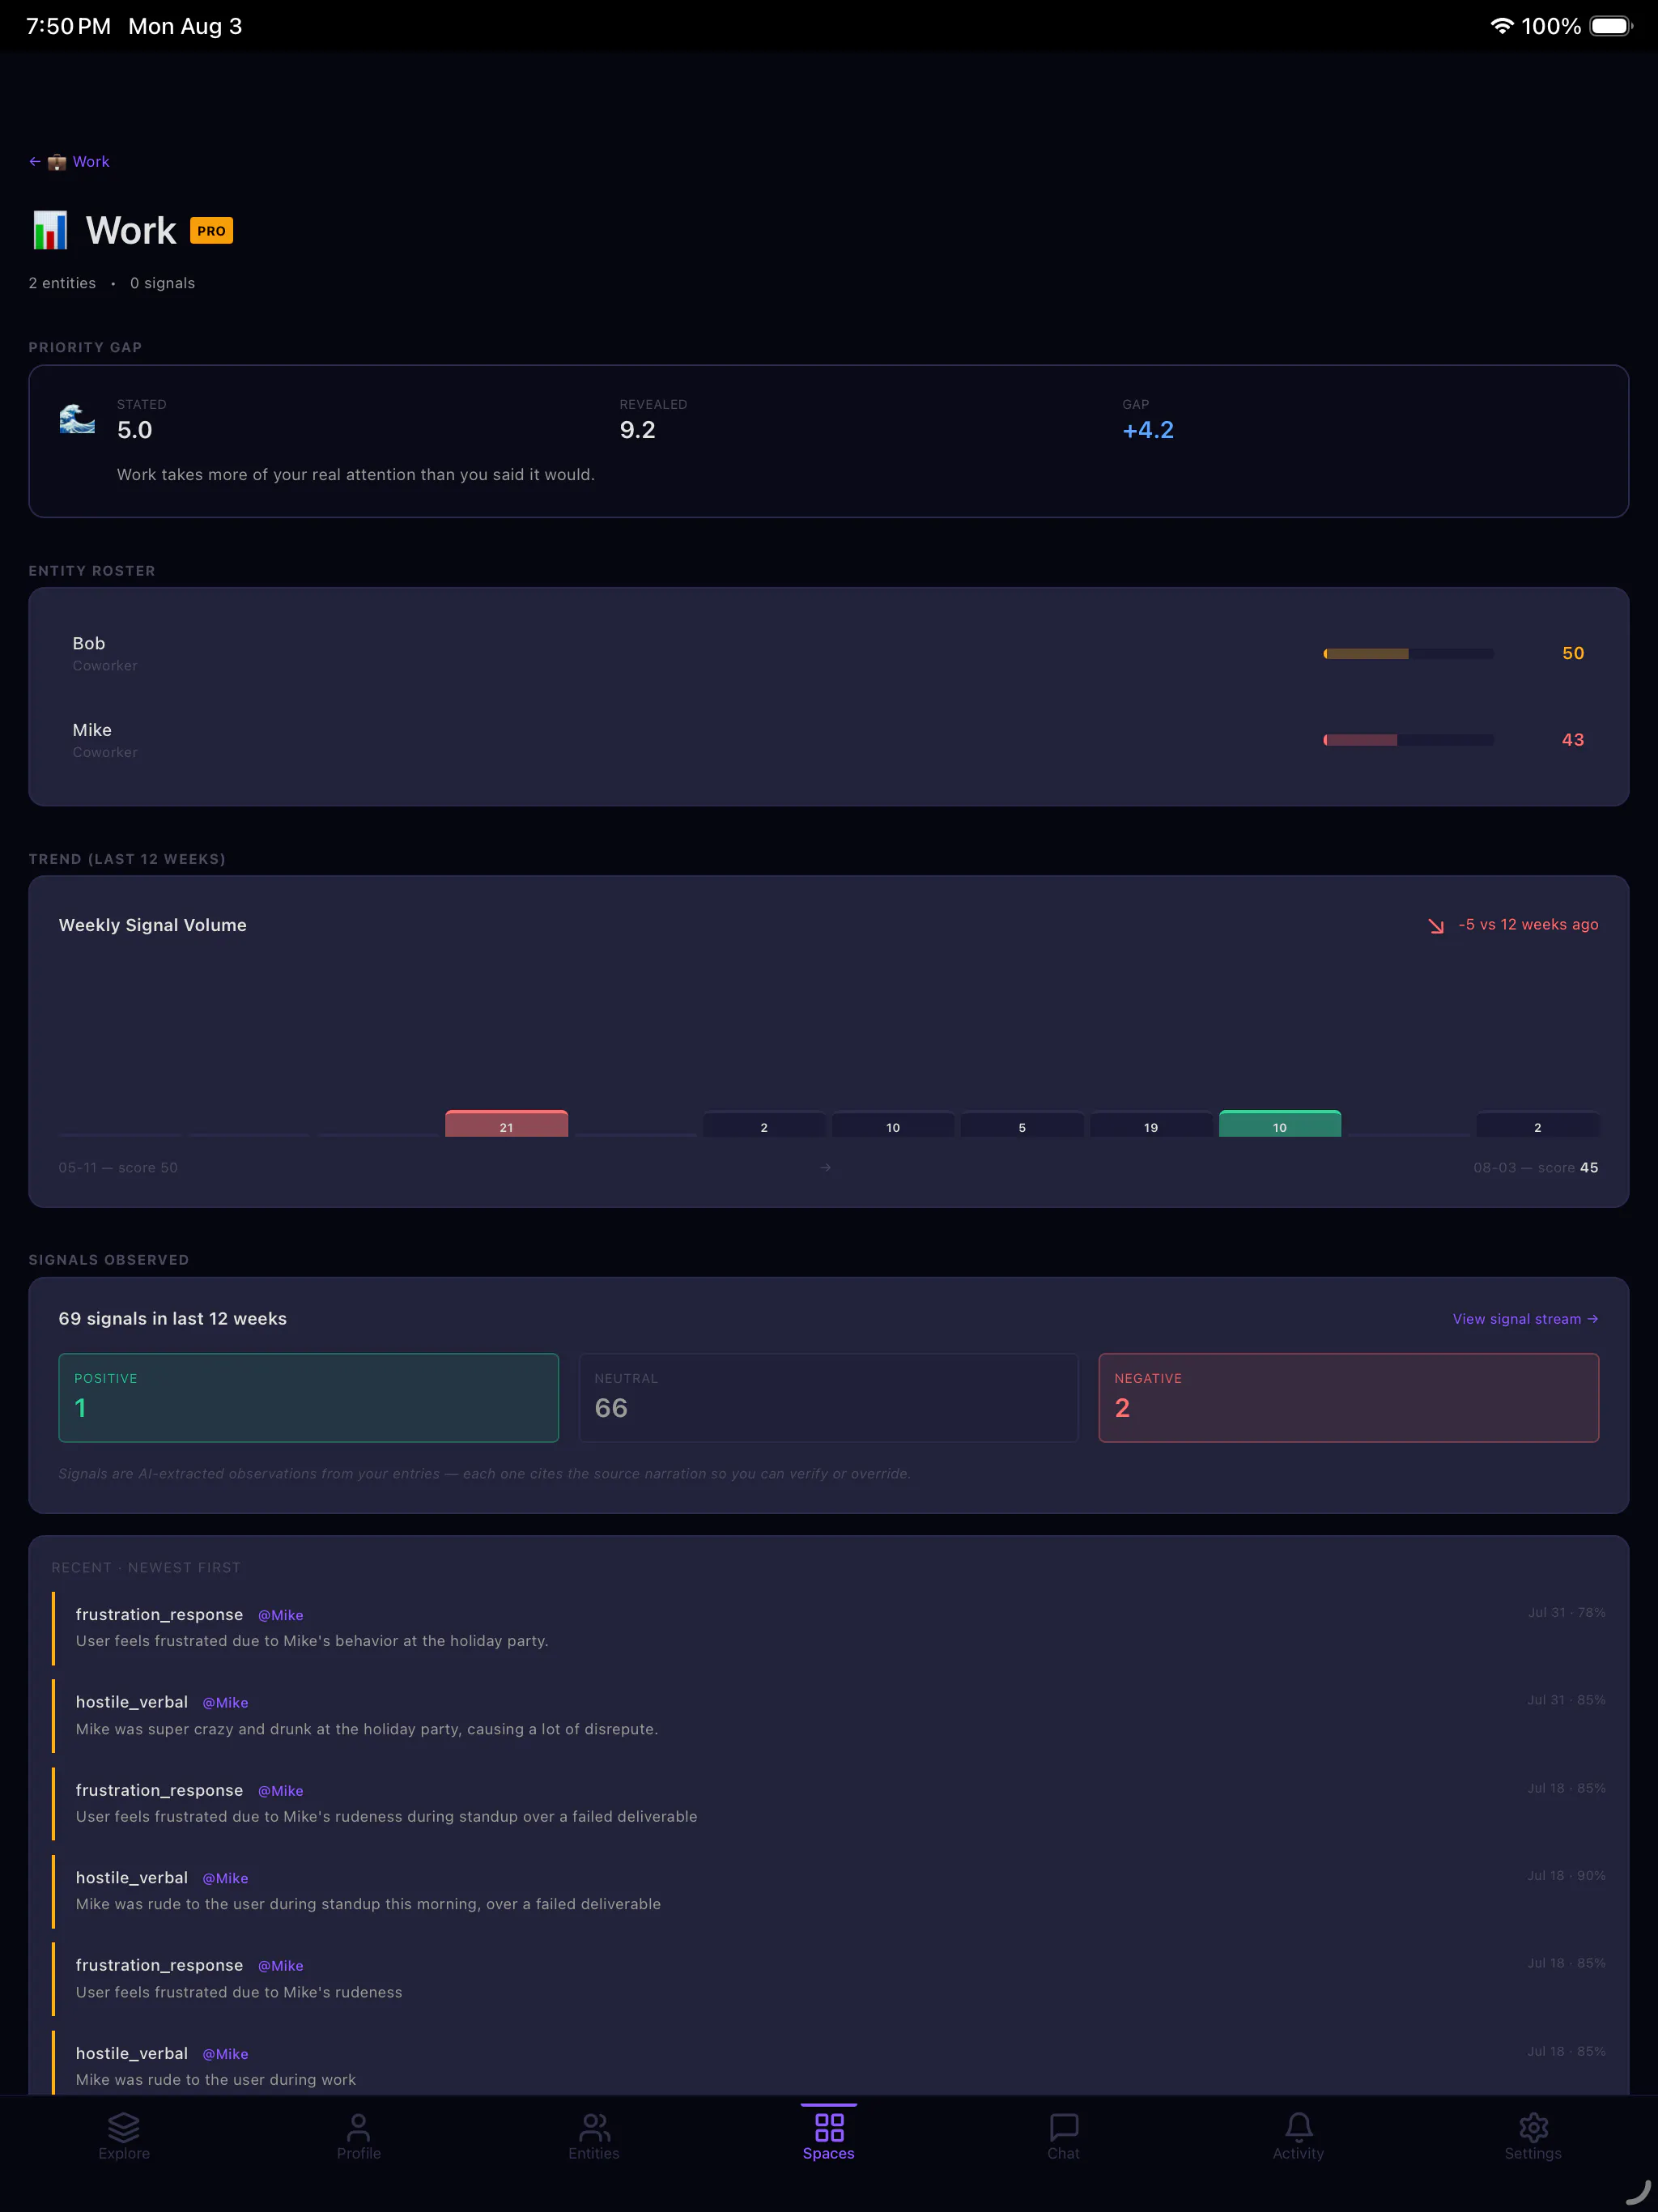Select the weekly bar labeled 5

point(1022,1124)
